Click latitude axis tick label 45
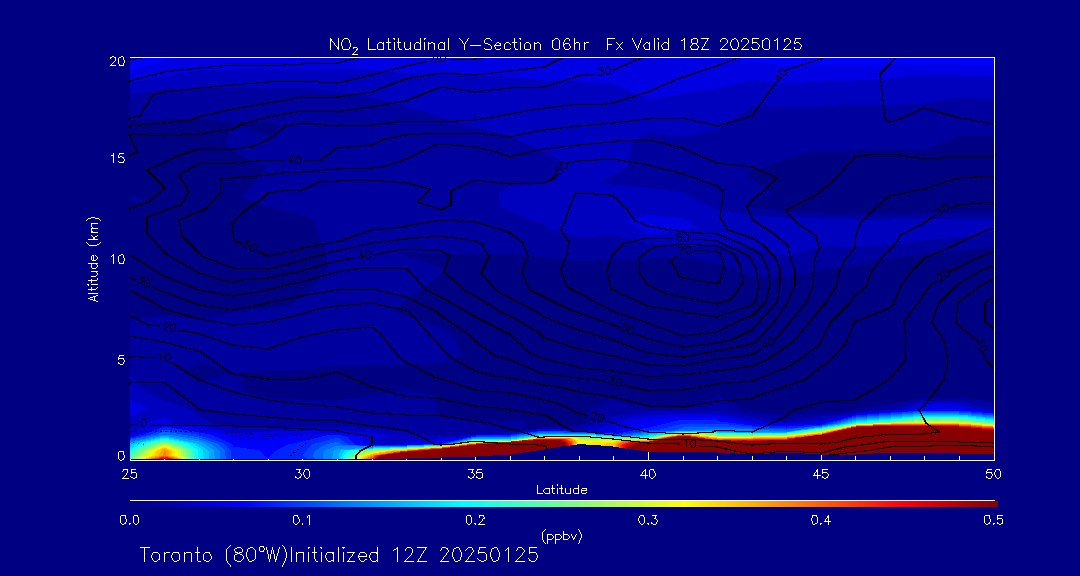The height and width of the screenshot is (576, 1080). pos(821,474)
